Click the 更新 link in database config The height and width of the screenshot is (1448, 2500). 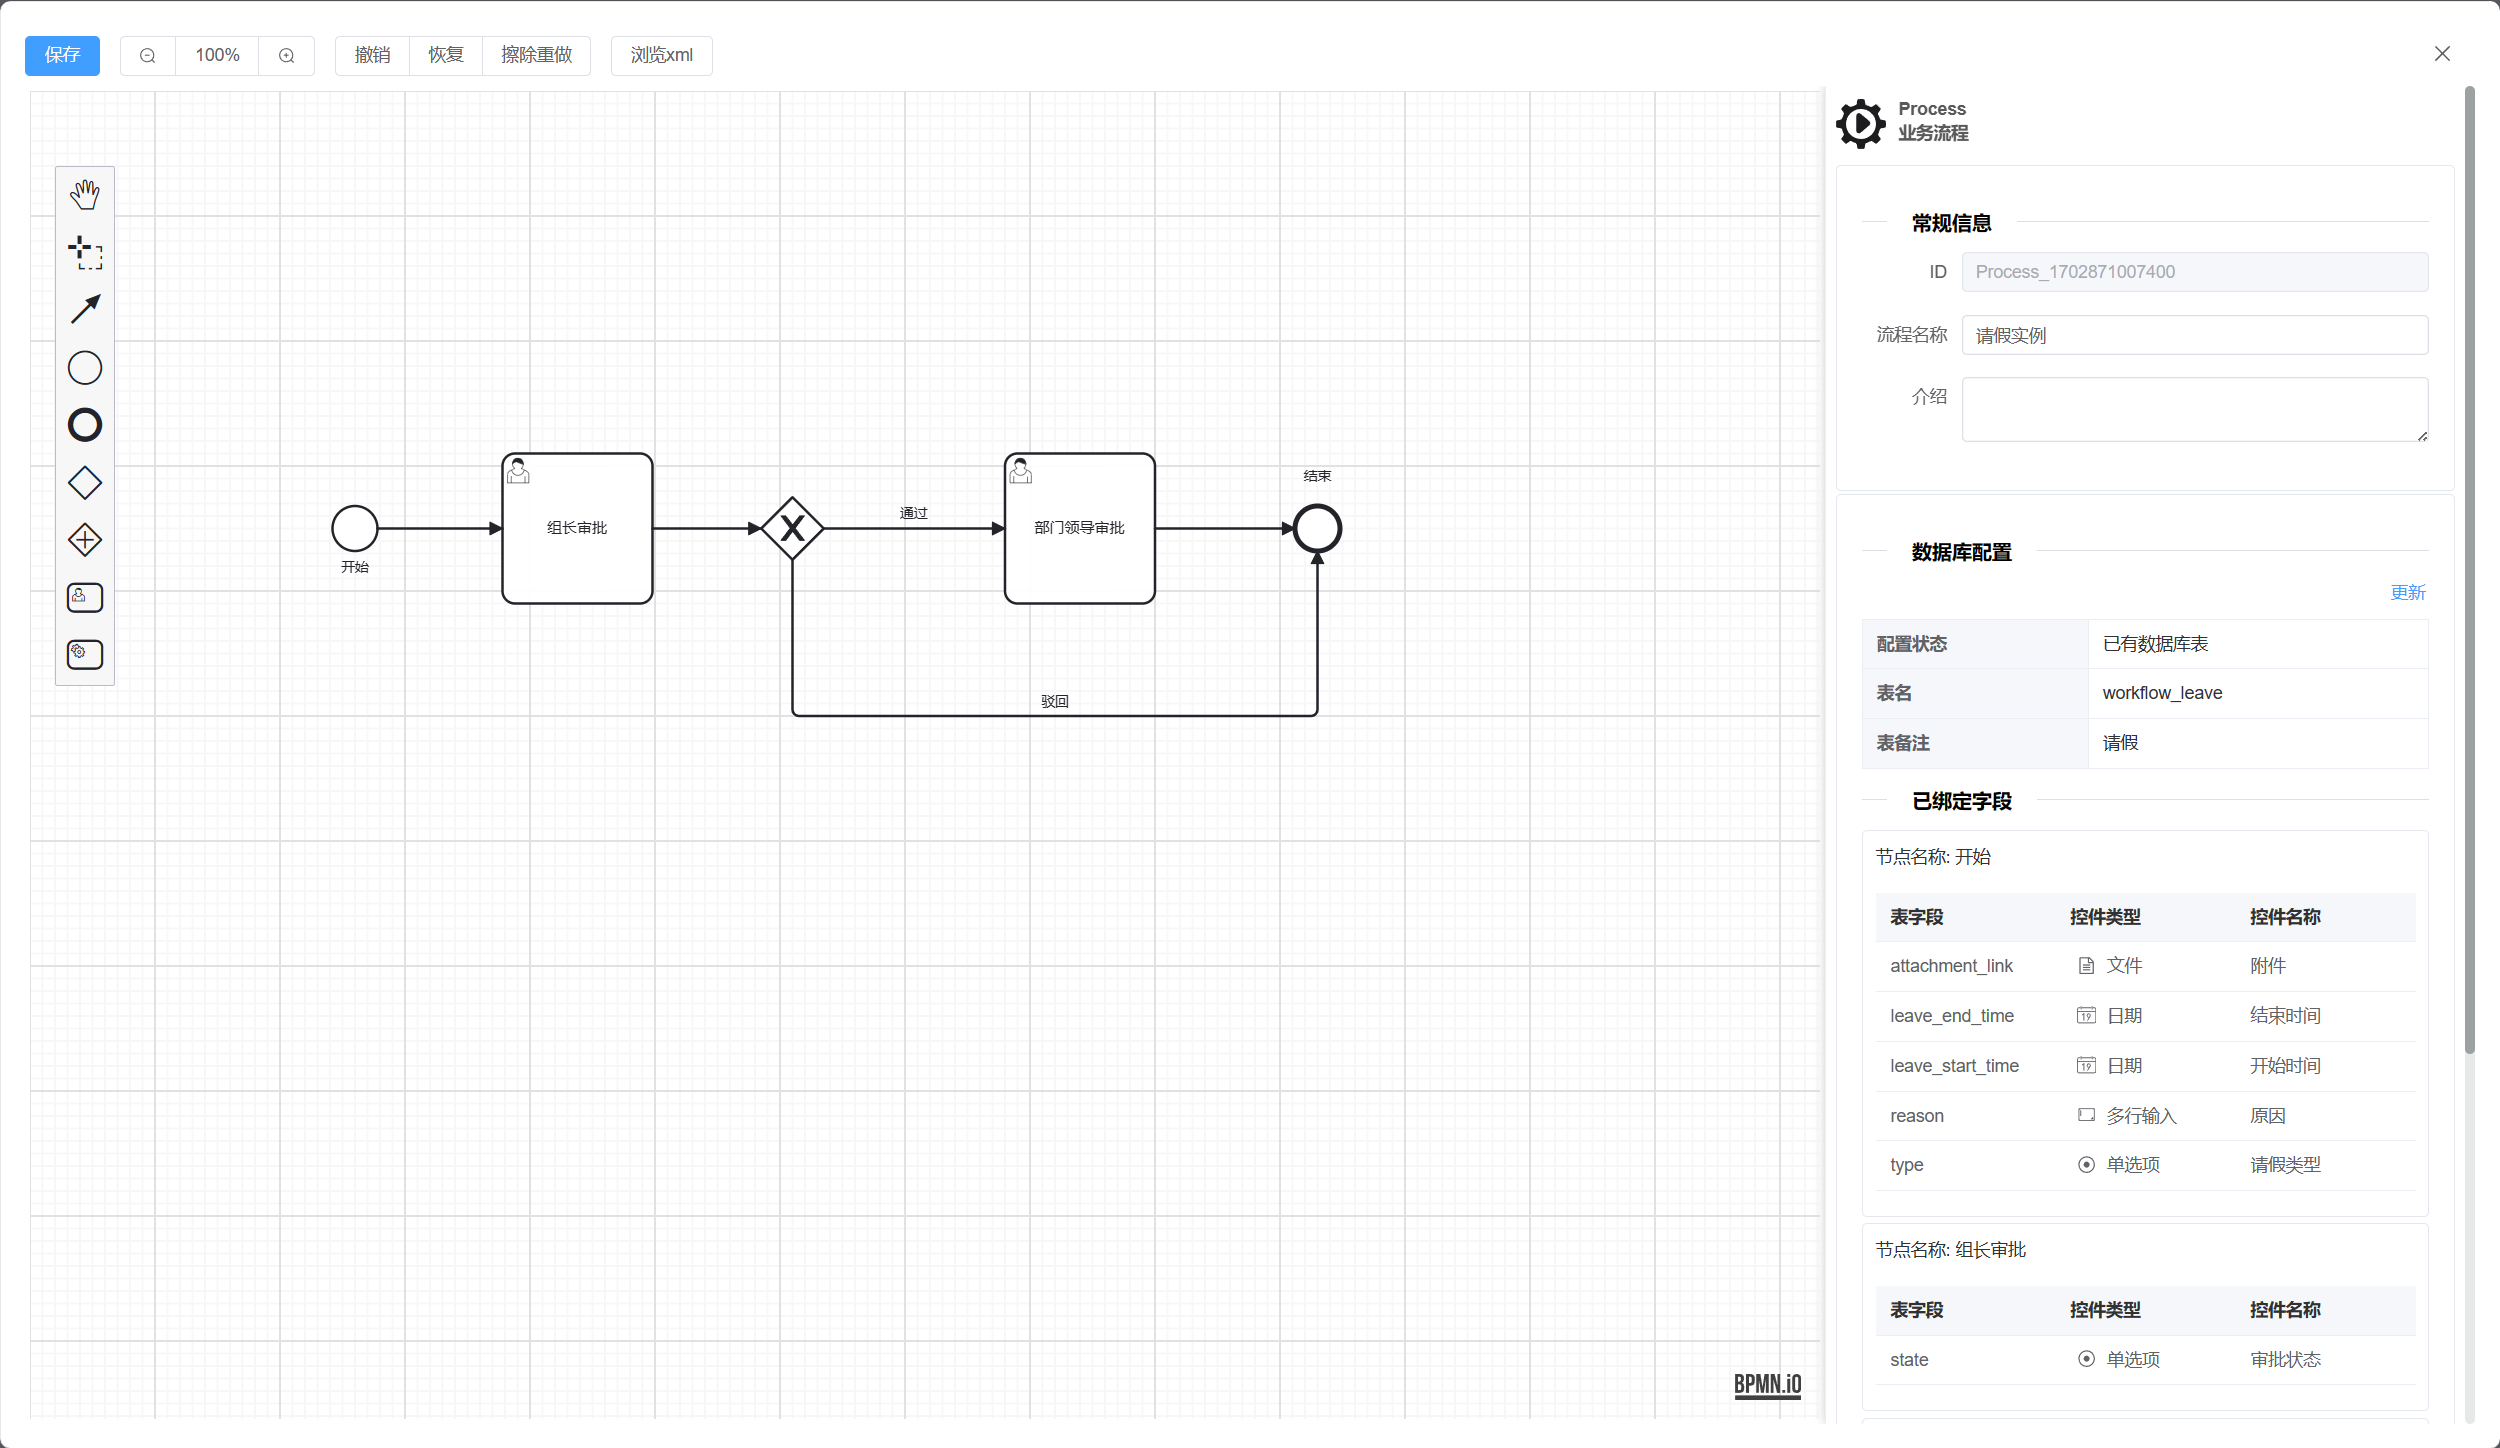(2407, 593)
